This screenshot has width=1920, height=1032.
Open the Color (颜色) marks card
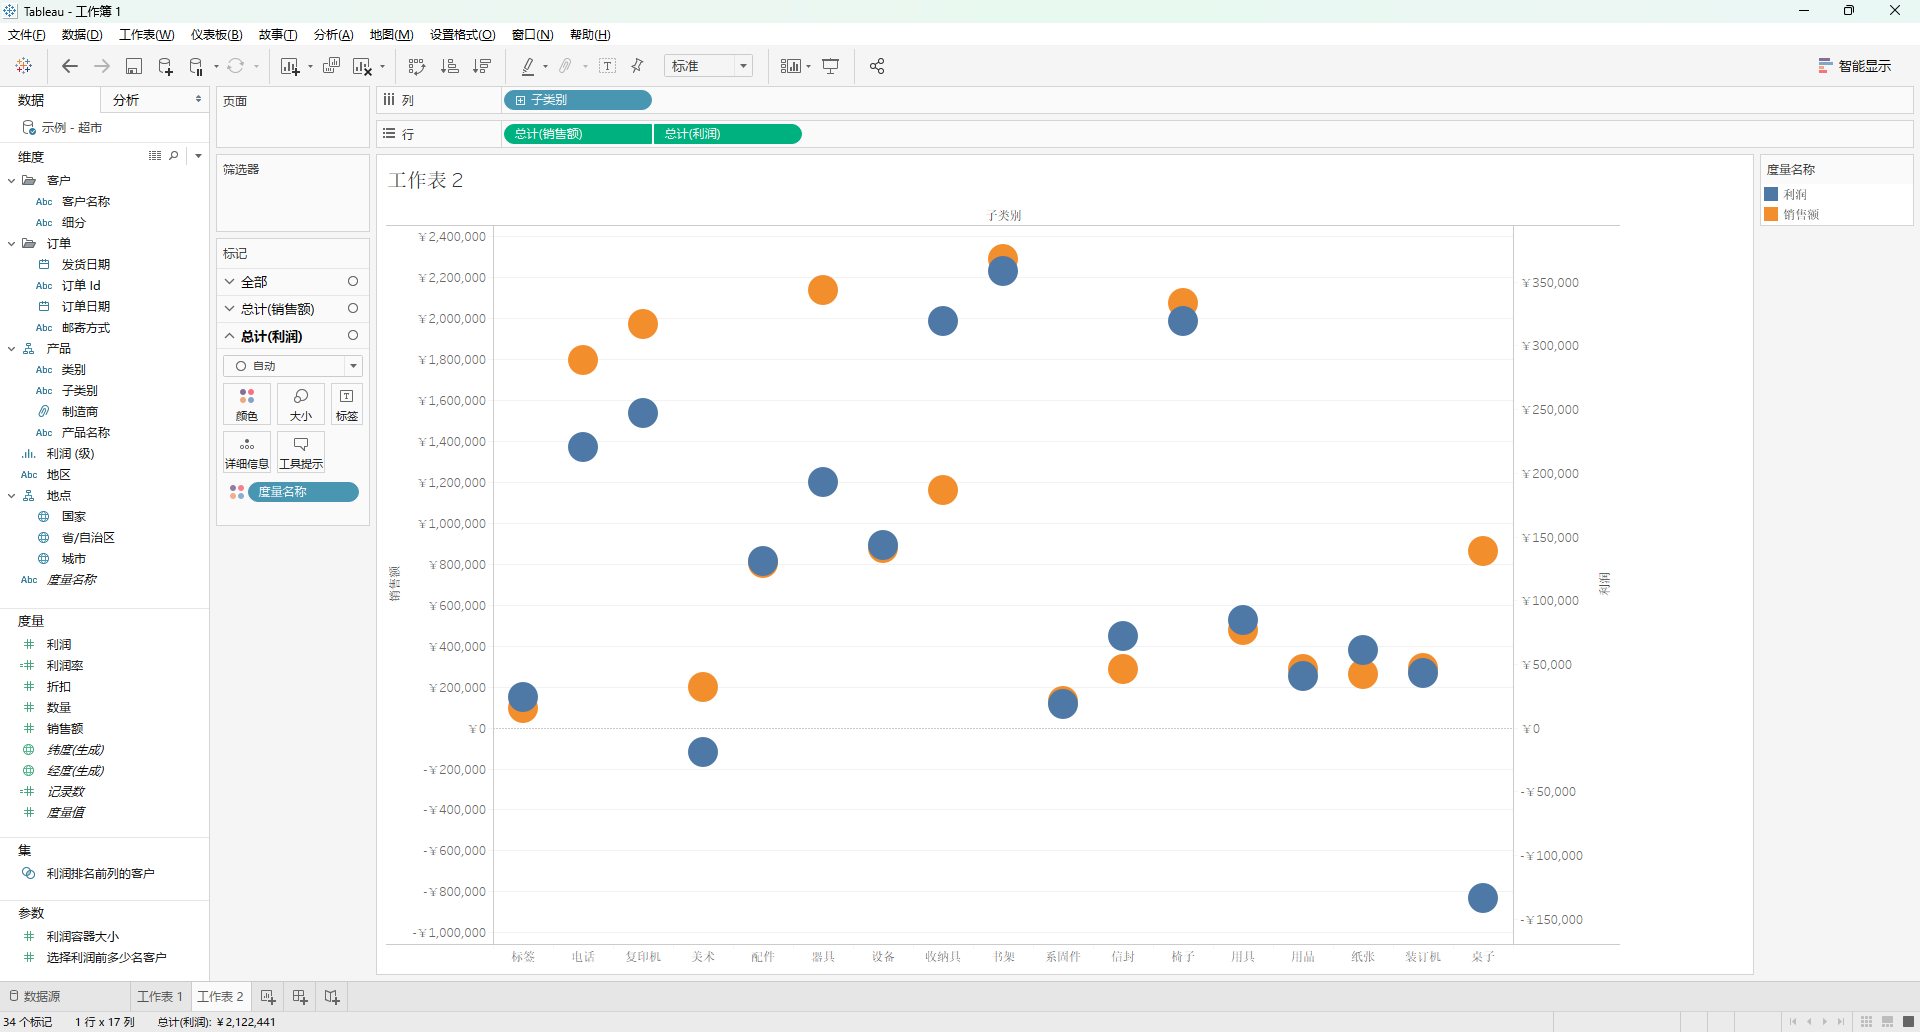coord(247,404)
